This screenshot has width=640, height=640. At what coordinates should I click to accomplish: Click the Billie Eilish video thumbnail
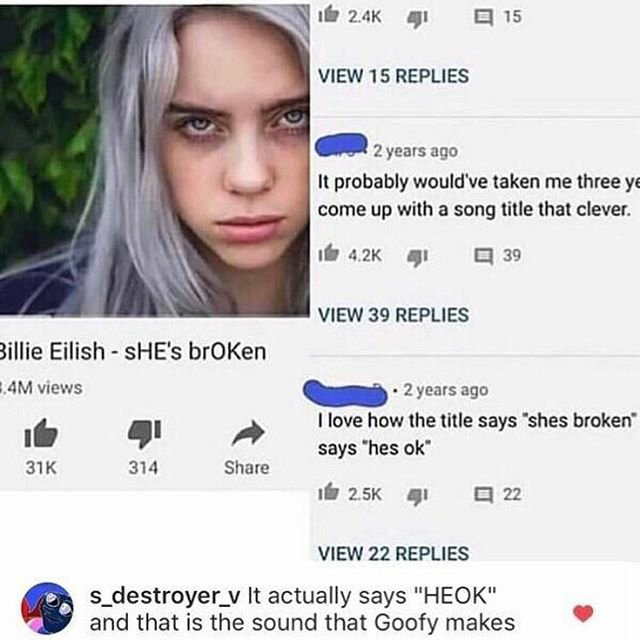coord(154,160)
